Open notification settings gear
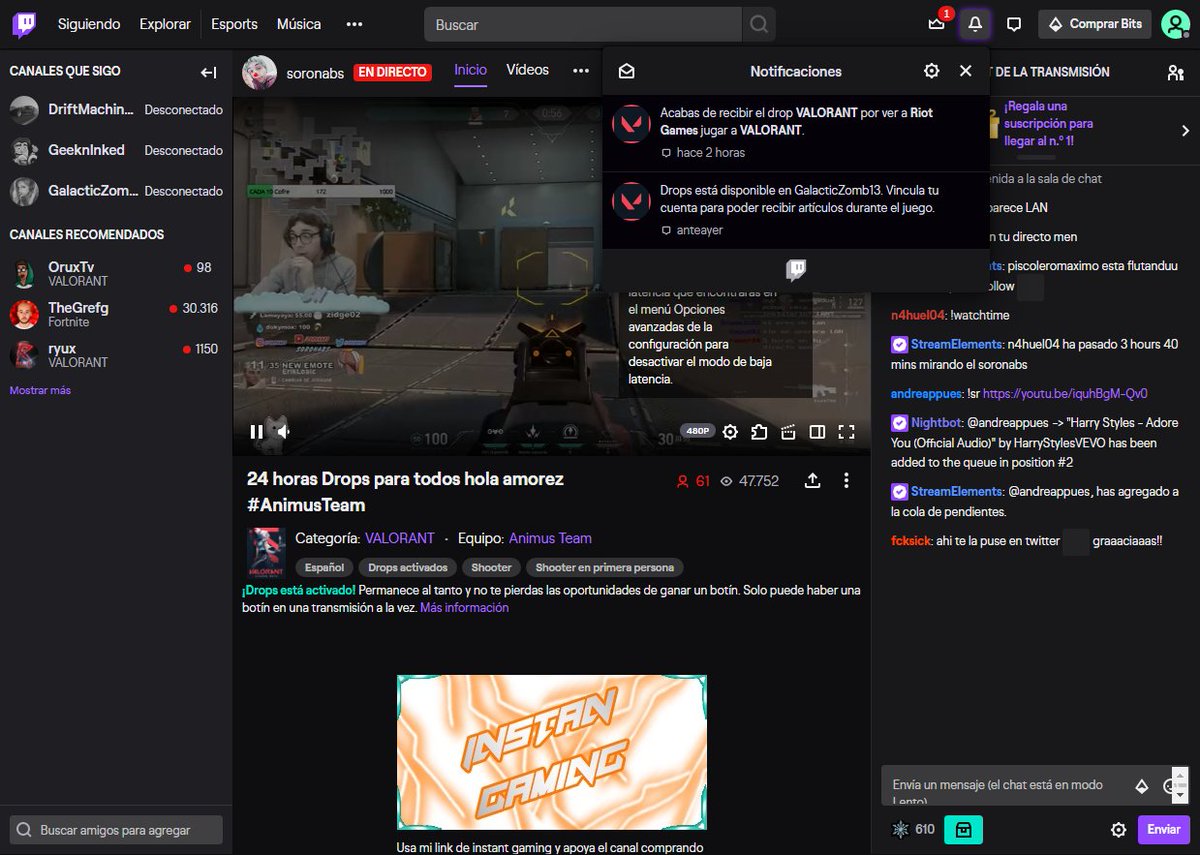 [932, 71]
